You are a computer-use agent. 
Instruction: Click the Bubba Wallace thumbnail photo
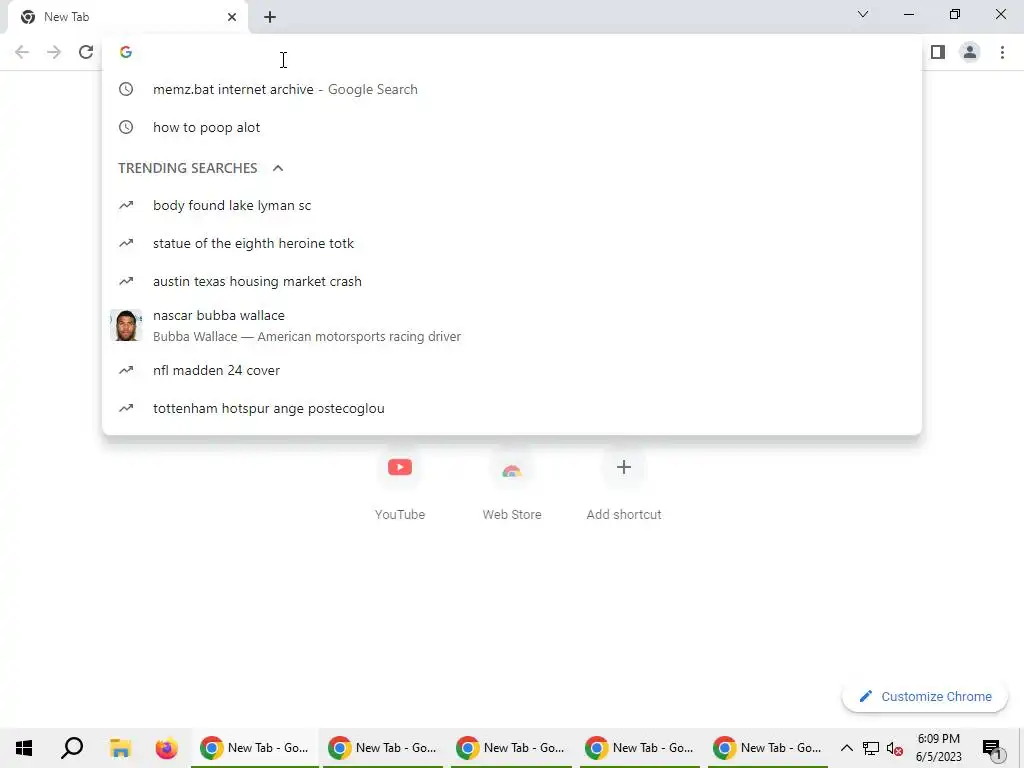[x=125, y=325]
